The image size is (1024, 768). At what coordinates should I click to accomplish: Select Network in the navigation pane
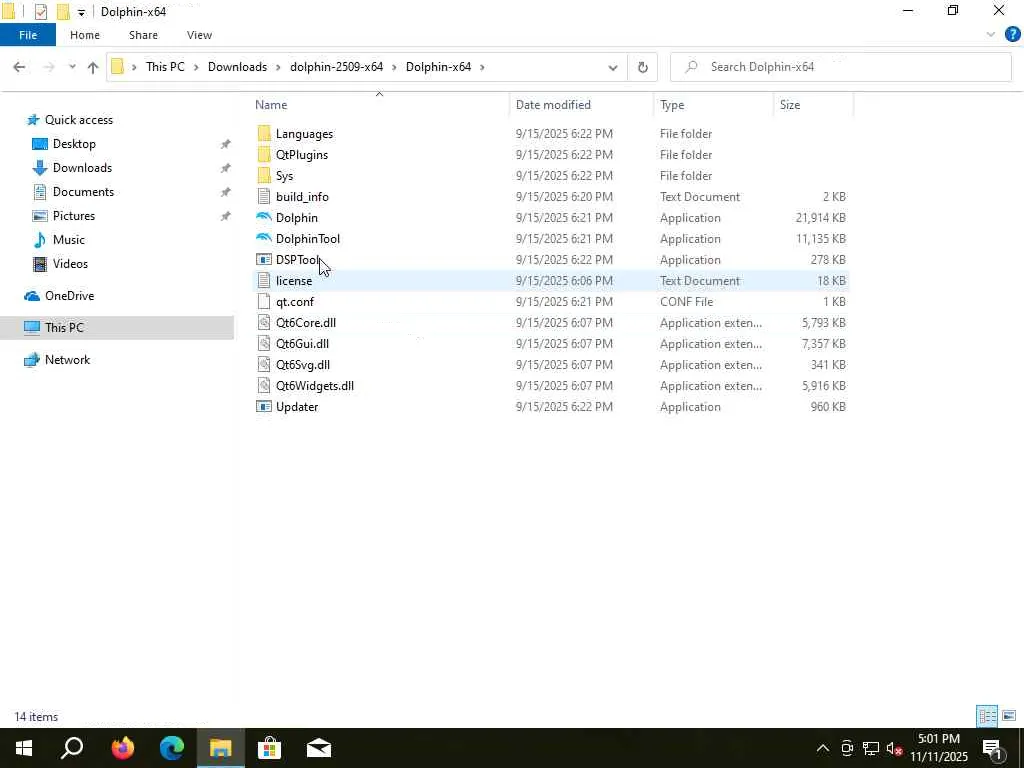tap(67, 360)
